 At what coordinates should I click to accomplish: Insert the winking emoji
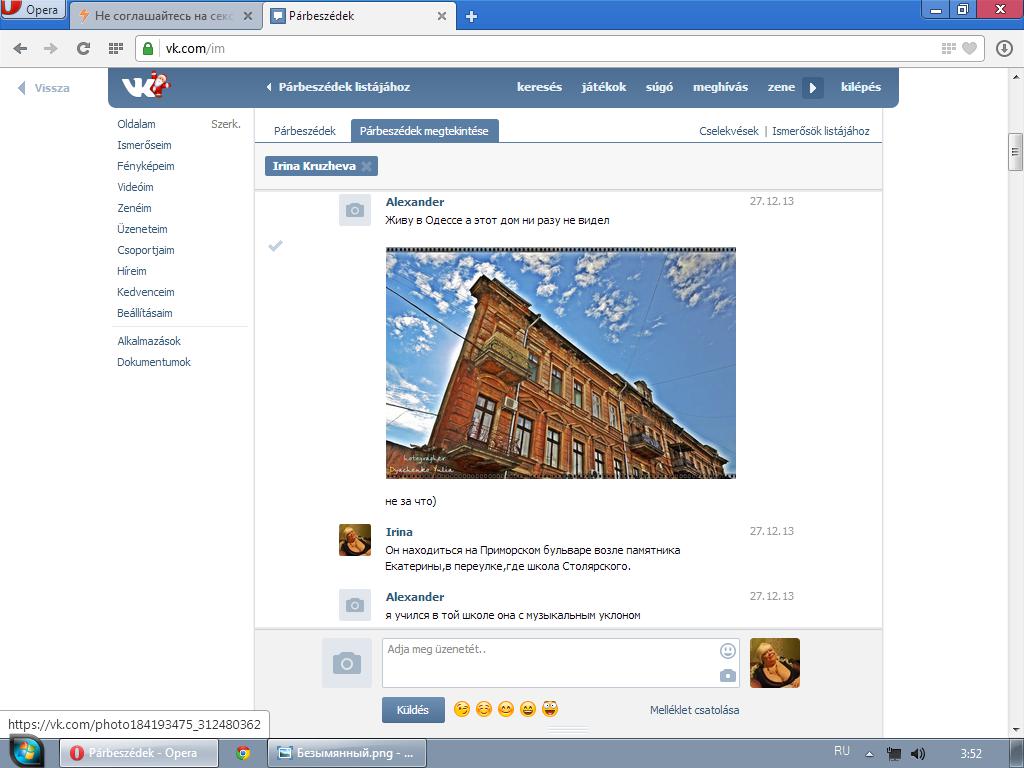[462, 709]
